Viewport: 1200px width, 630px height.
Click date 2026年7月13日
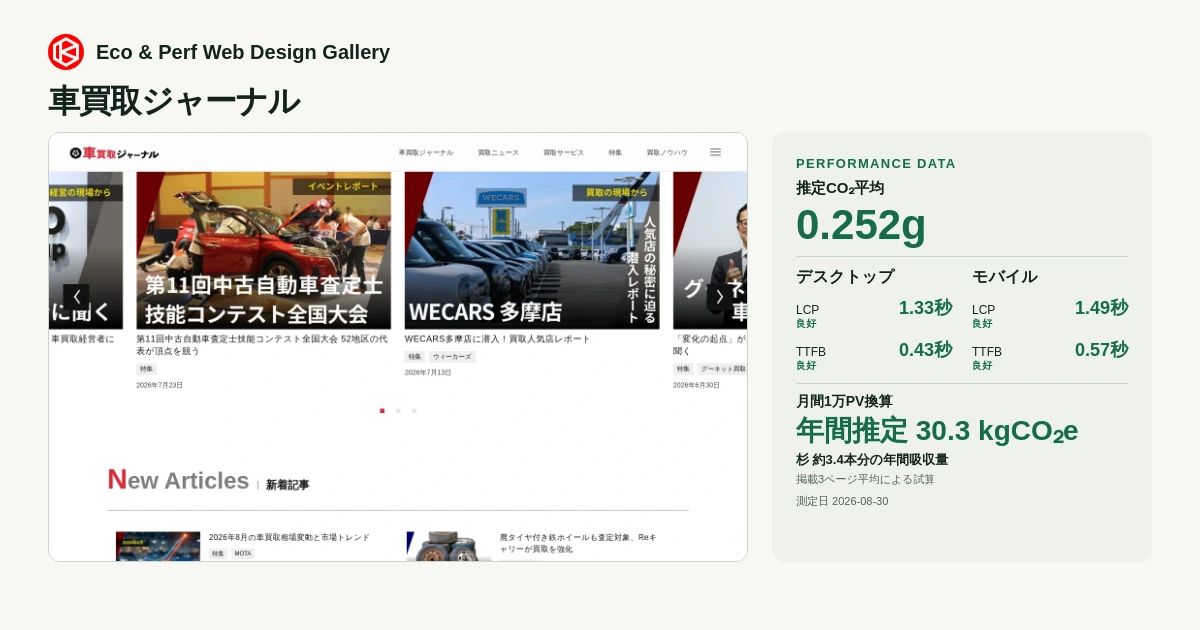point(428,372)
